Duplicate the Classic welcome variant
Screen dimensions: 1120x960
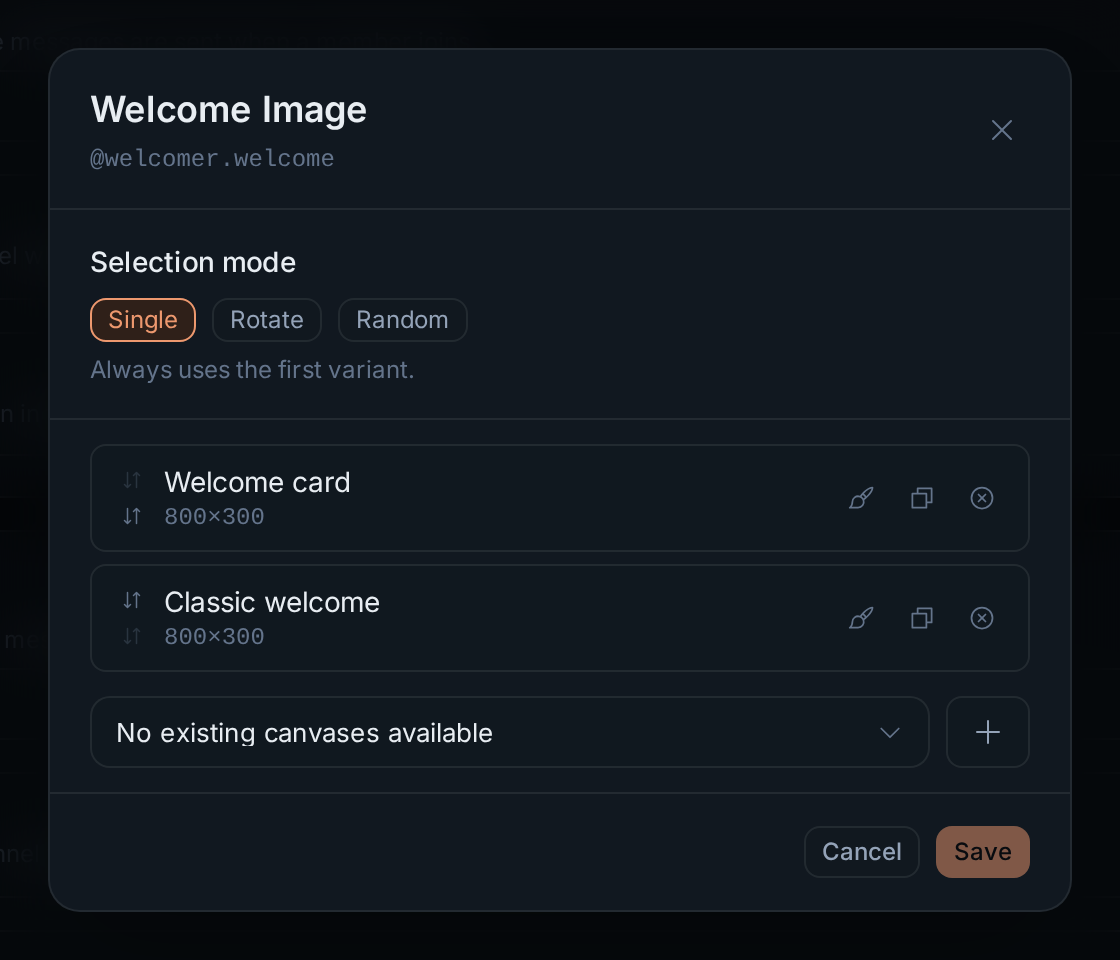pyautogui.click(x=921, y=618)
